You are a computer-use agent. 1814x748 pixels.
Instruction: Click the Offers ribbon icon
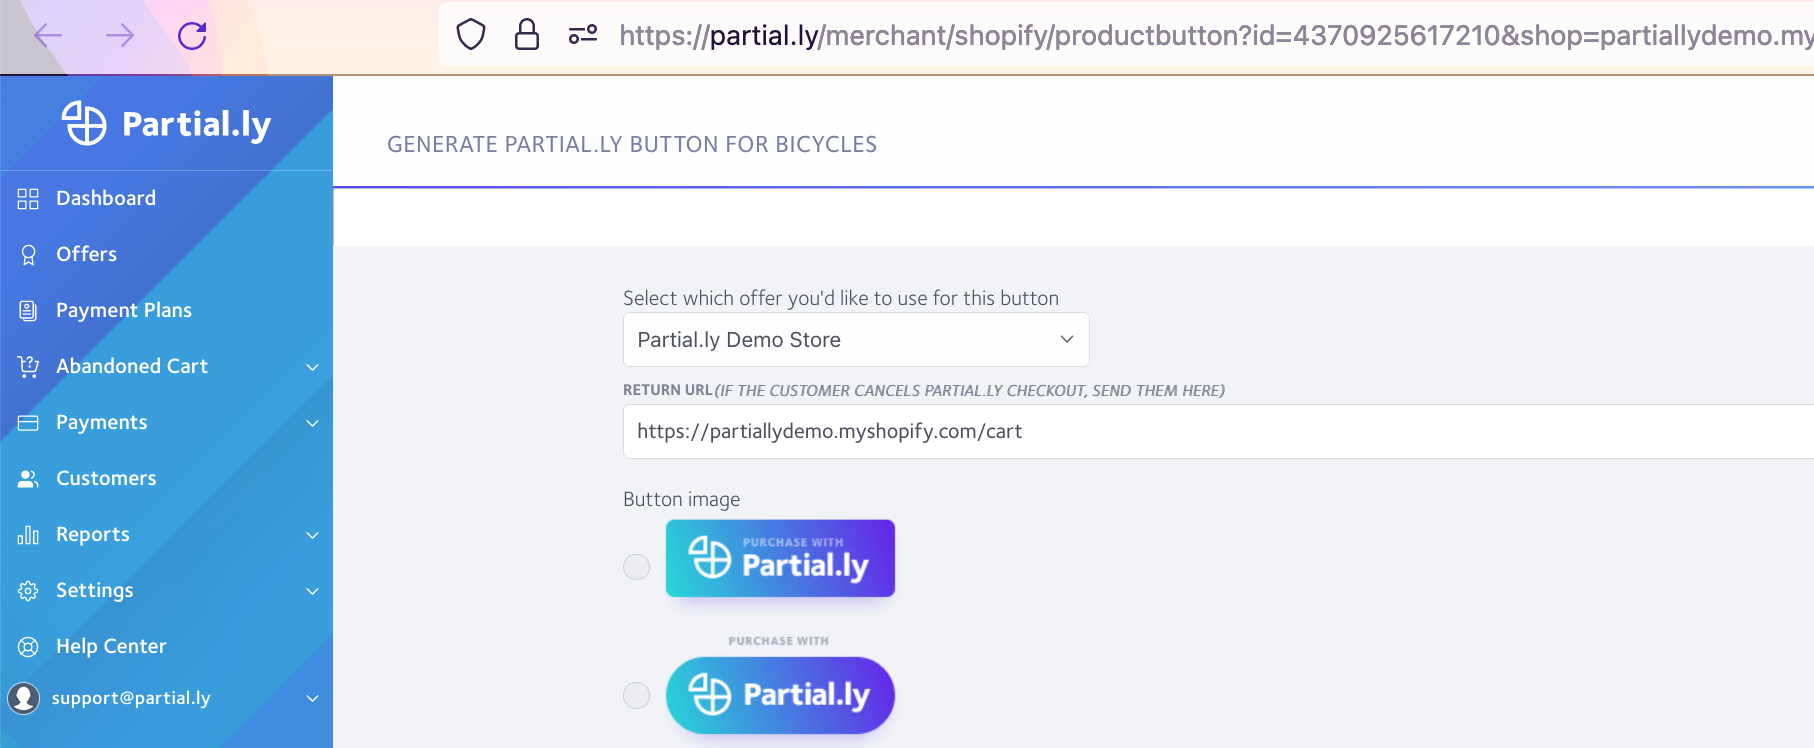[28, 255]
